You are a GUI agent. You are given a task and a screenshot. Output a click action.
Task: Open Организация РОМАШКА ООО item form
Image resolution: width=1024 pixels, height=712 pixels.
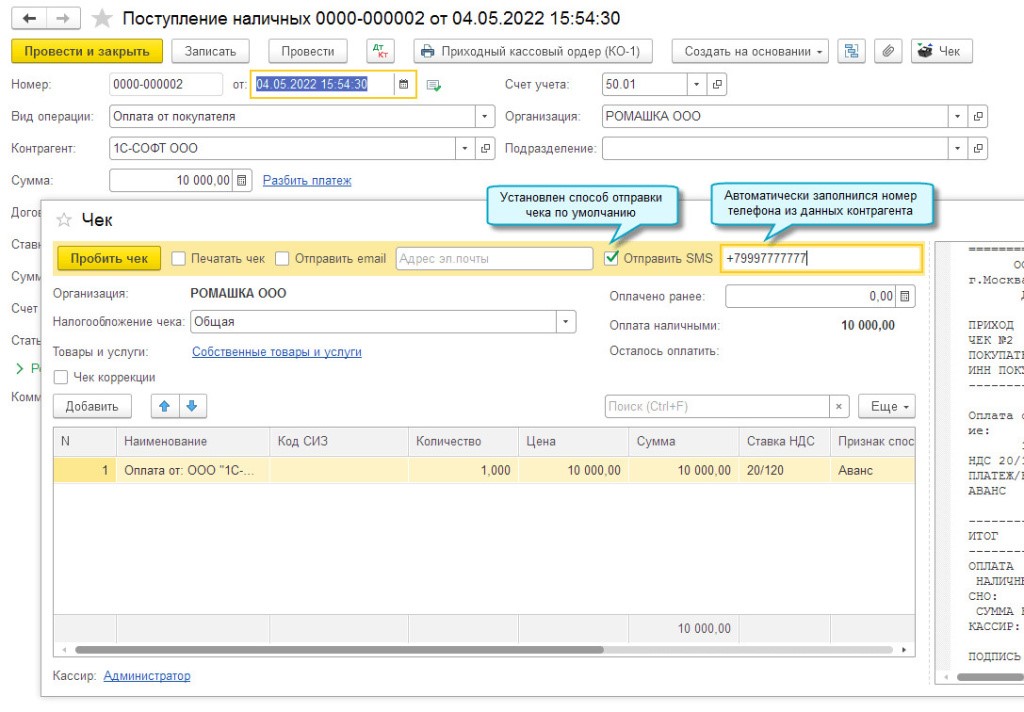[978, 116]
